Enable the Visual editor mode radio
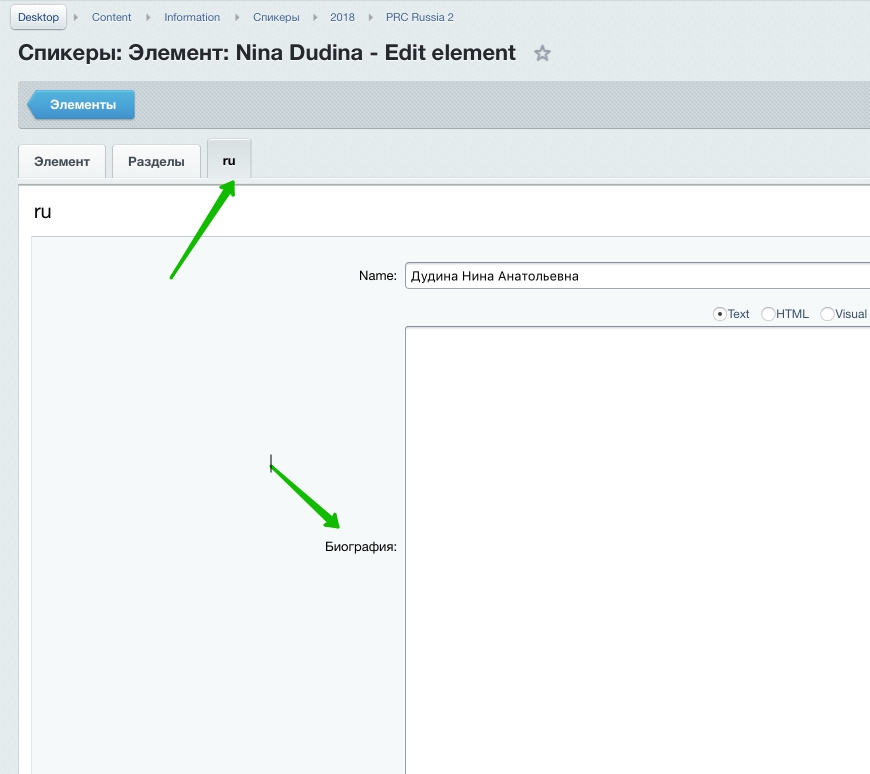 pyautogui.click(x=827, y=314)
